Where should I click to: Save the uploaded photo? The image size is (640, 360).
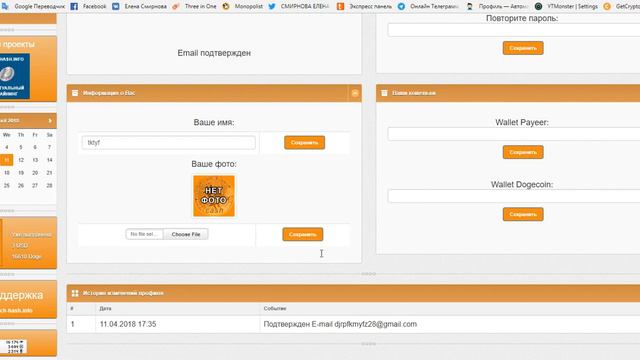point(302,234)
